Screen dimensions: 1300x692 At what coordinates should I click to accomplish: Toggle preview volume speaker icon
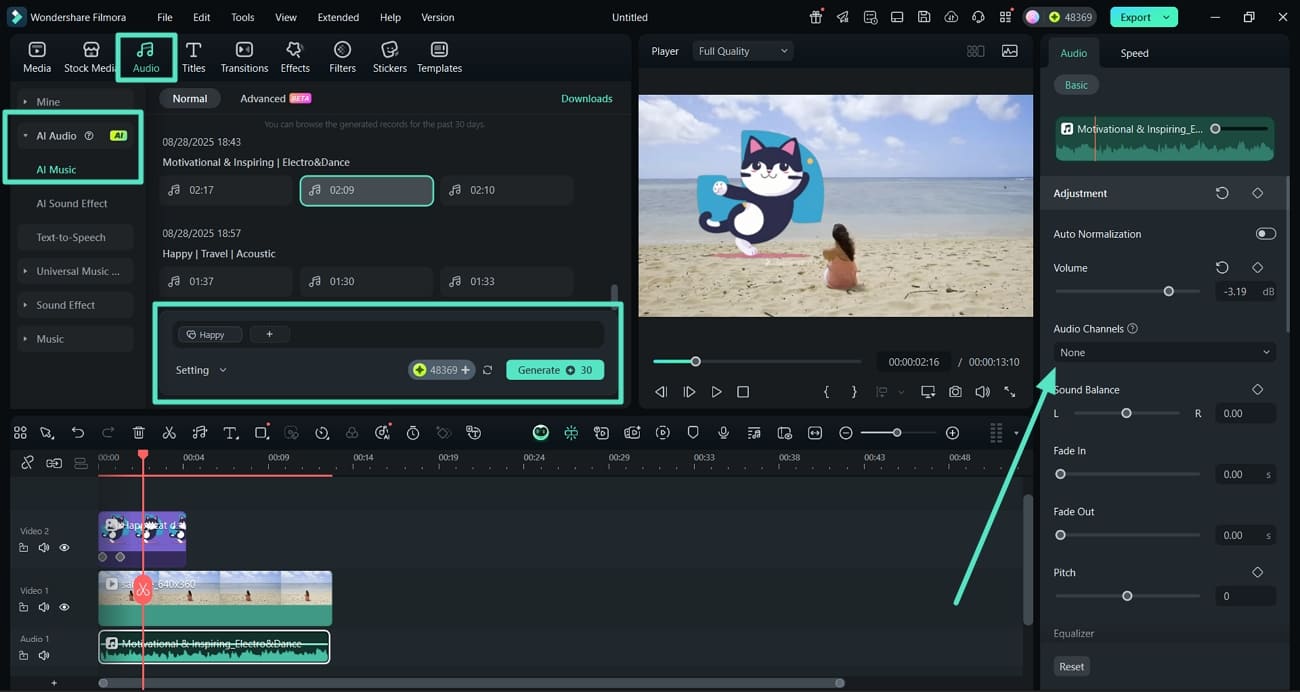click(983, 392)
